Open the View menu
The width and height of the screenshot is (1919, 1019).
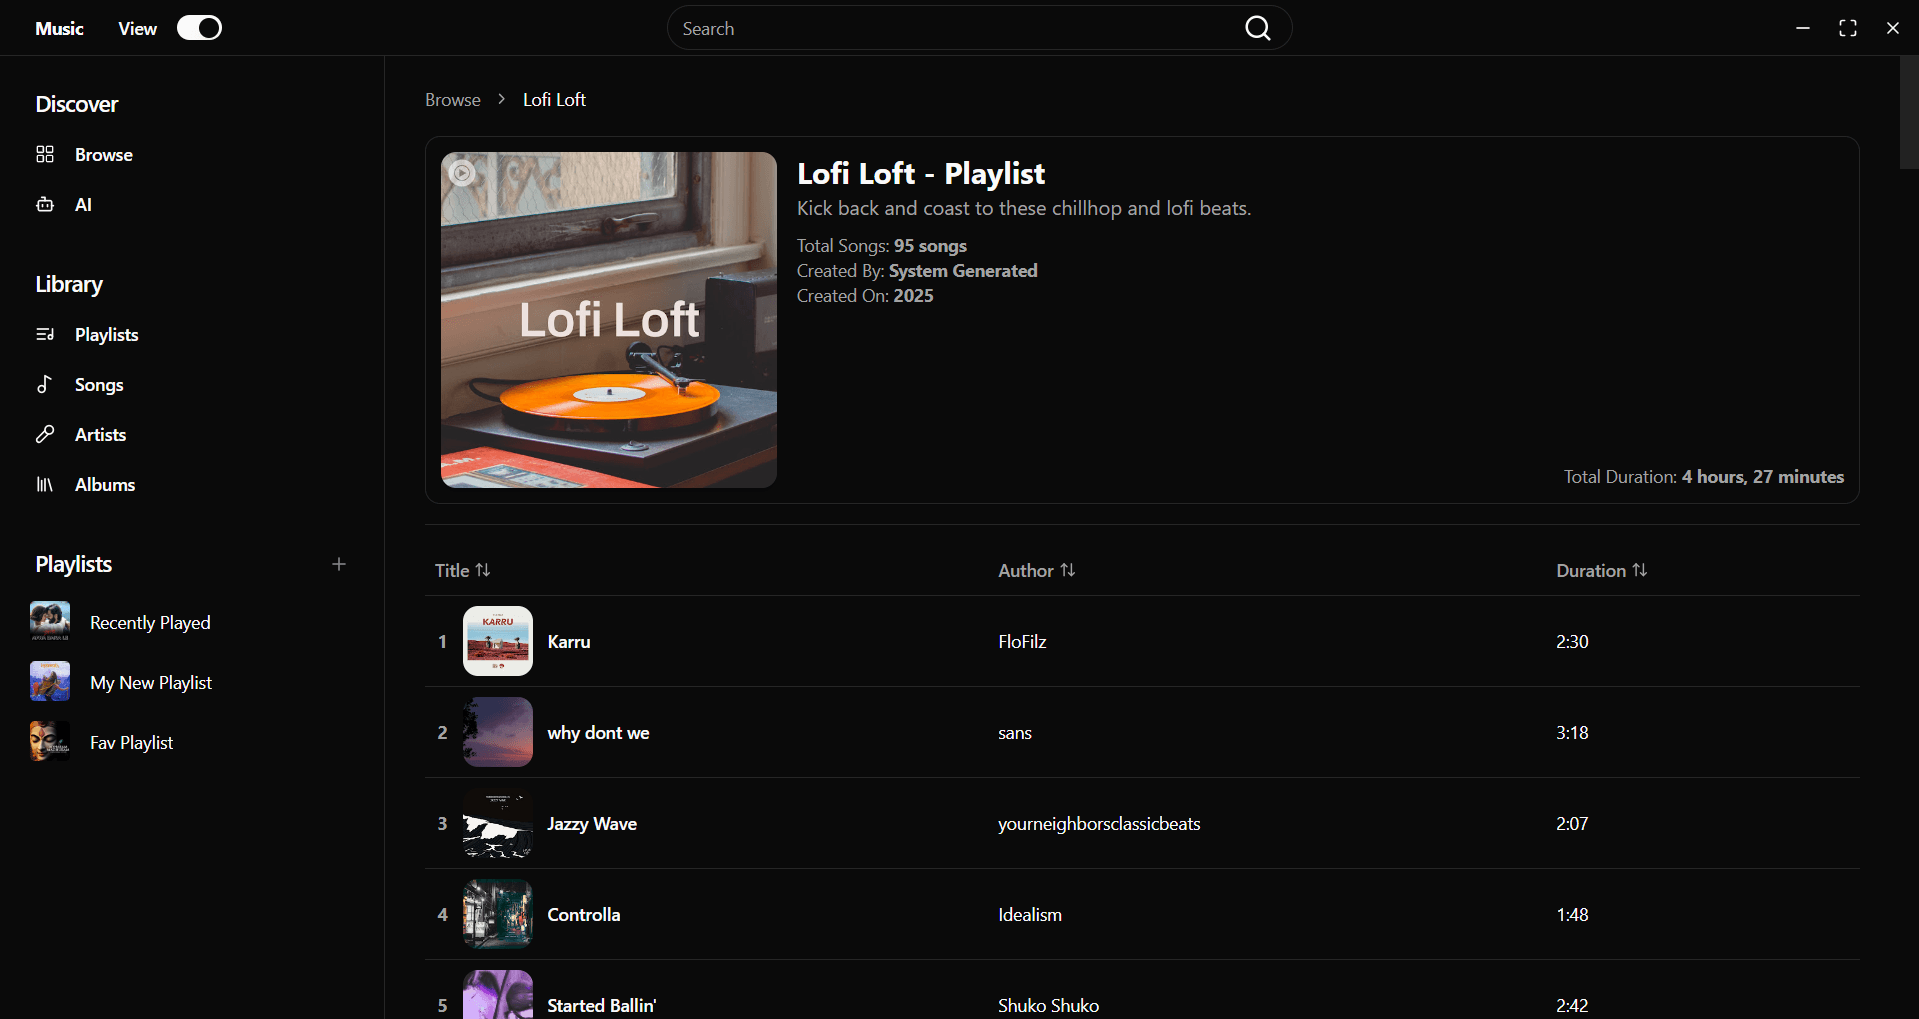[x=137, y=29]
